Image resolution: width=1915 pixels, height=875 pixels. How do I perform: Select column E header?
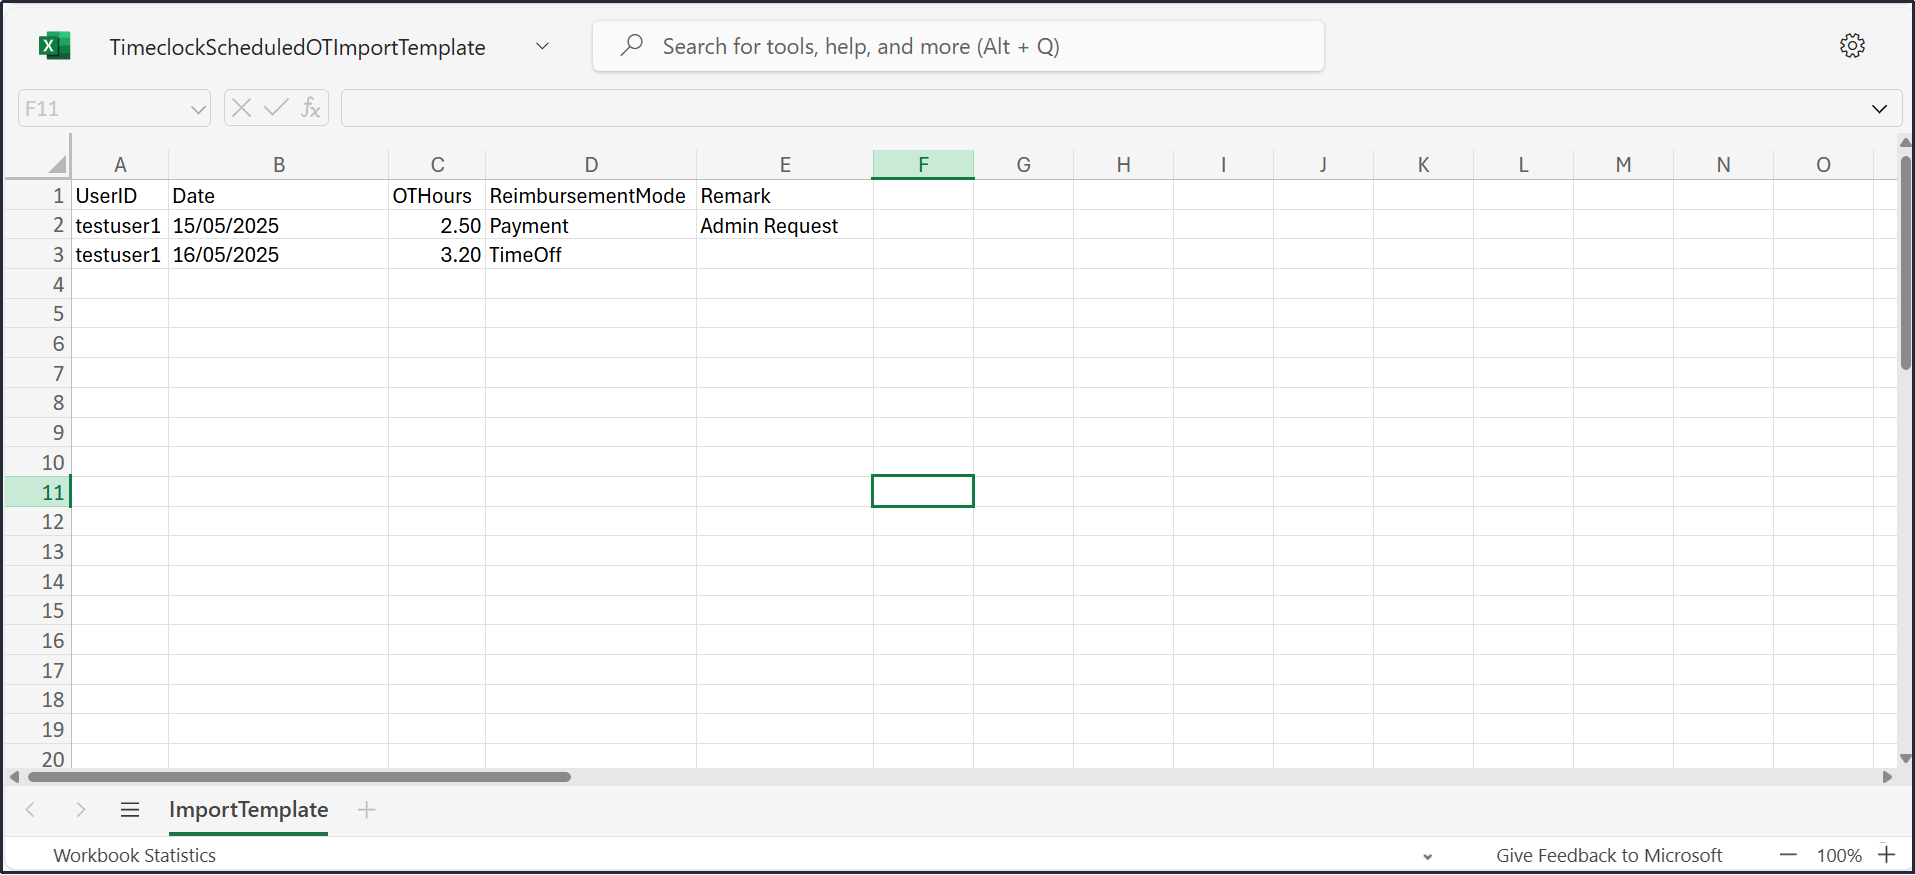click(x=785, y=164)
